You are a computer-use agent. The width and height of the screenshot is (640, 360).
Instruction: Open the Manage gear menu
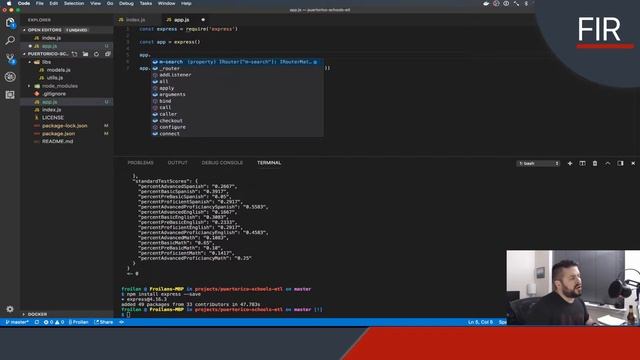[10, 309]
